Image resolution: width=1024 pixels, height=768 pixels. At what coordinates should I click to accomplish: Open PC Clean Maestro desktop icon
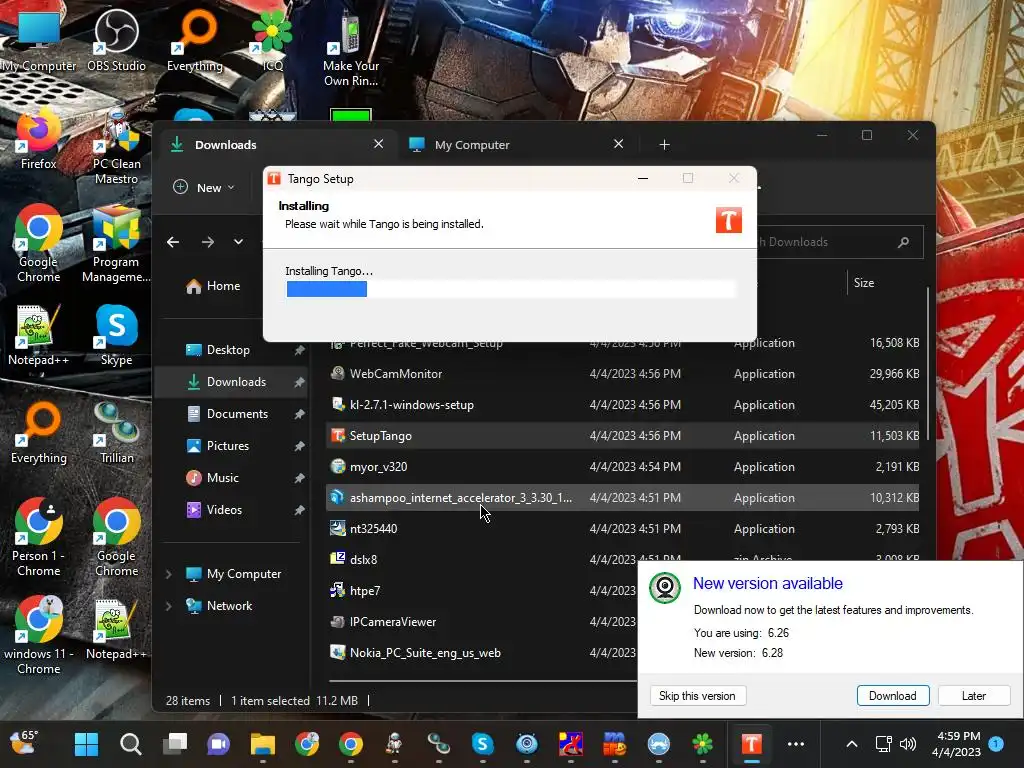click(x=116, y=146)
